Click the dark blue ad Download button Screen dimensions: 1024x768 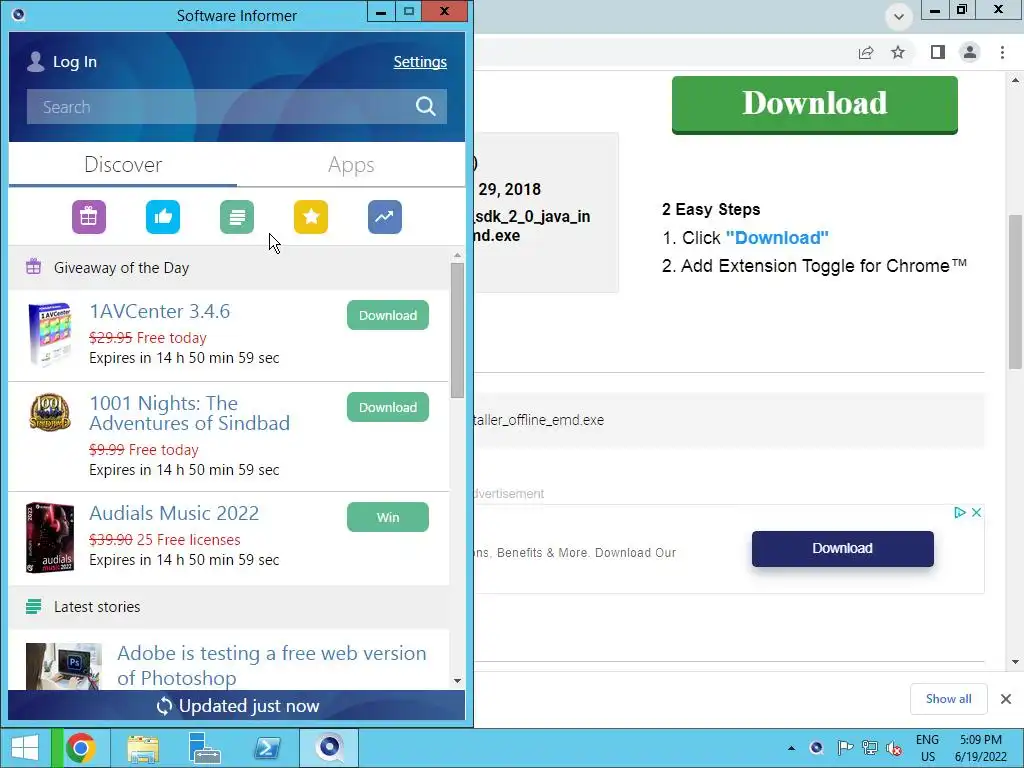click(842, 549)
